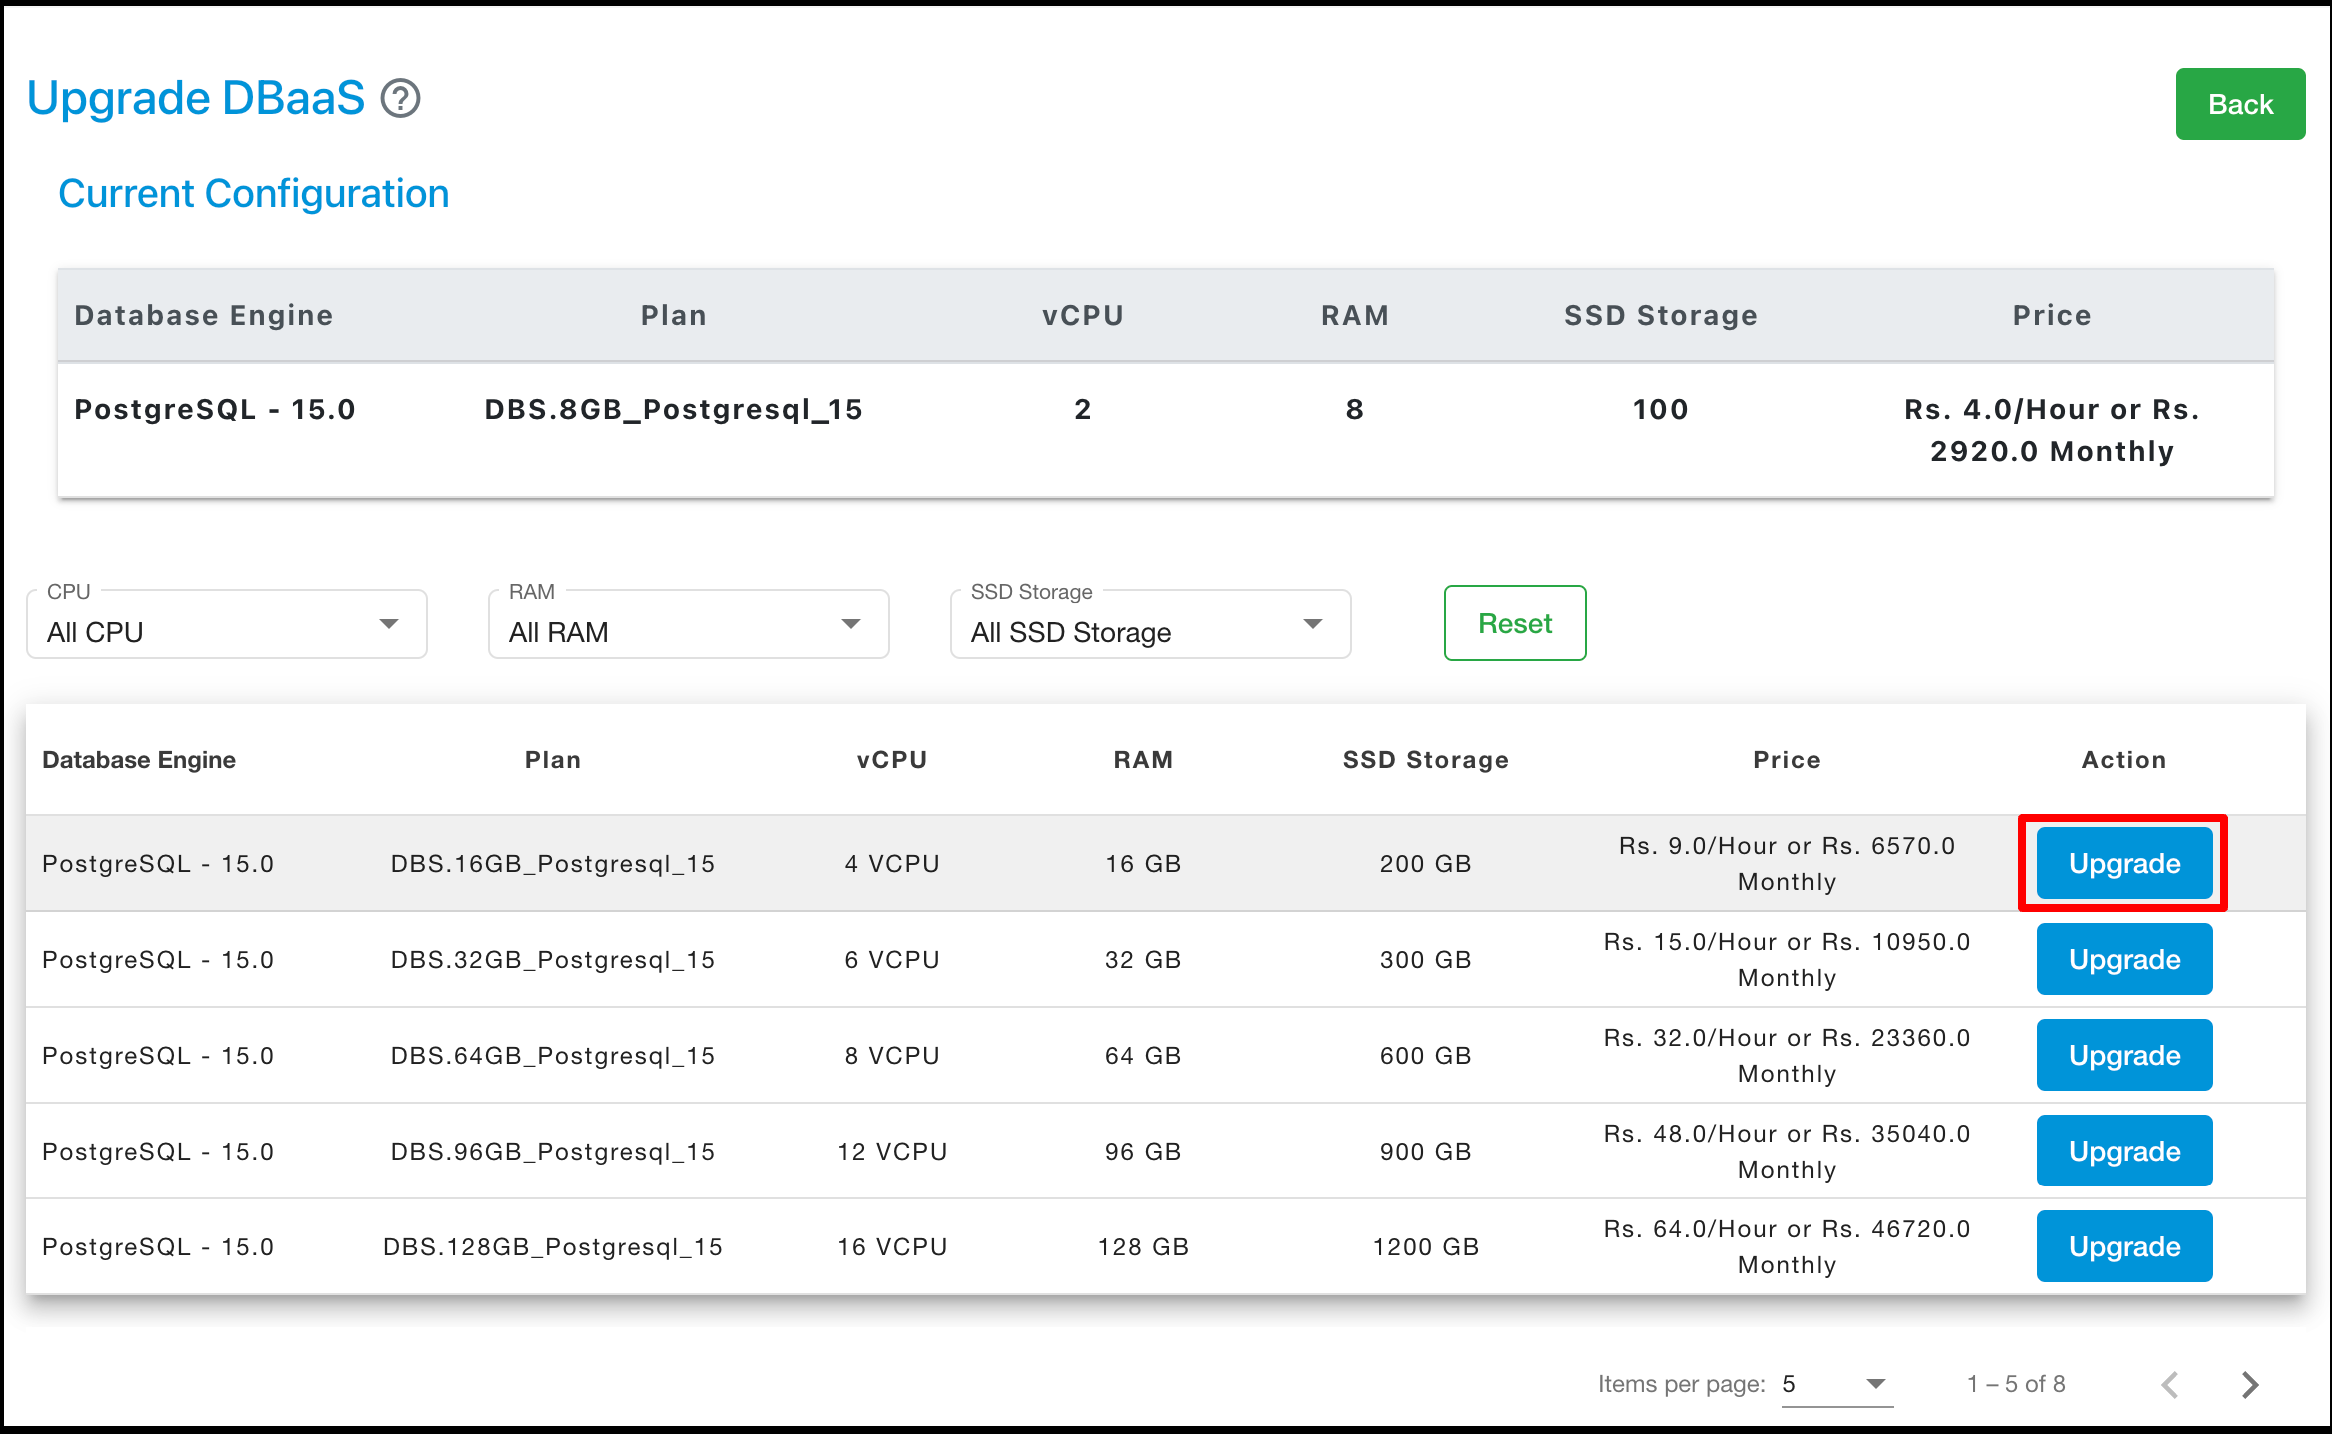Viewport: 2332px width, 1434px height.
Task: Upgrade to the DBS.64GB_Postgresql_15 plan
Action: coord(2125,1055)
